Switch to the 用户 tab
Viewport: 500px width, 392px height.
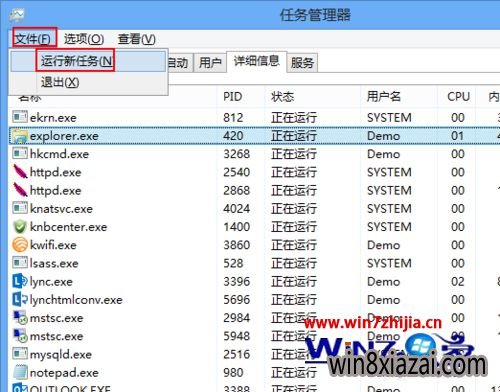click(x=210, y=63)
